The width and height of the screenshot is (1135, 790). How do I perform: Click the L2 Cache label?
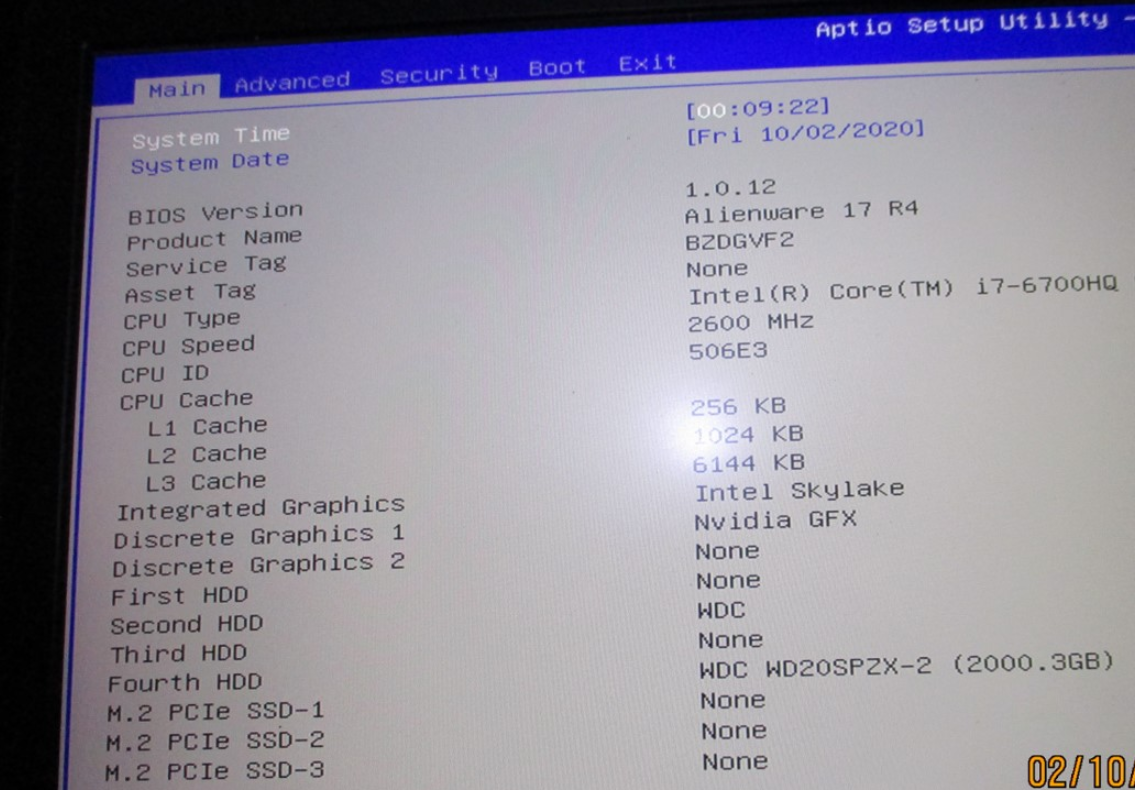[206, 455]
